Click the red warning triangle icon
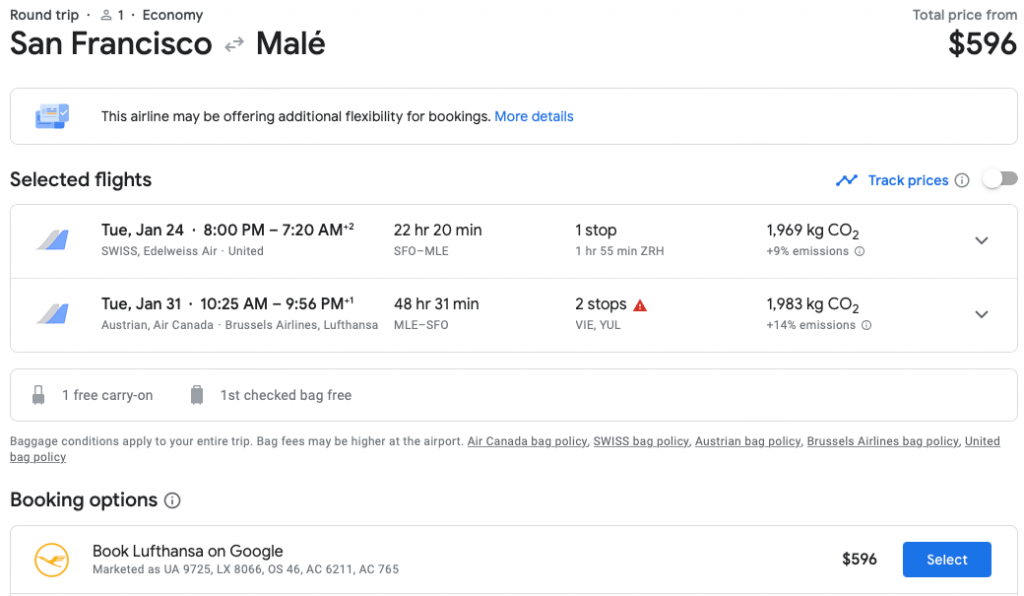Image resolution: width=1024 pixels, height=596 pixels. (640, 305)
